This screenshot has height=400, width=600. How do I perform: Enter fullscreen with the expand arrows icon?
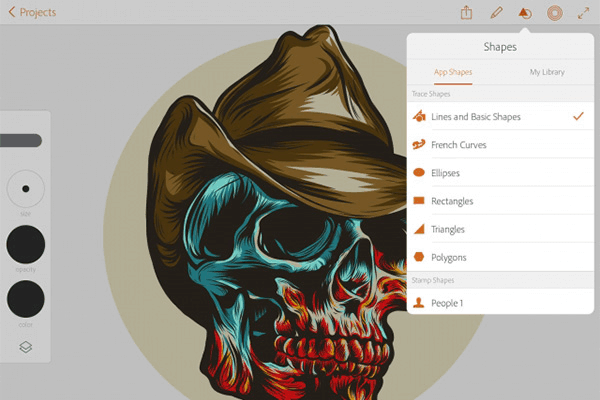[583, 13]
